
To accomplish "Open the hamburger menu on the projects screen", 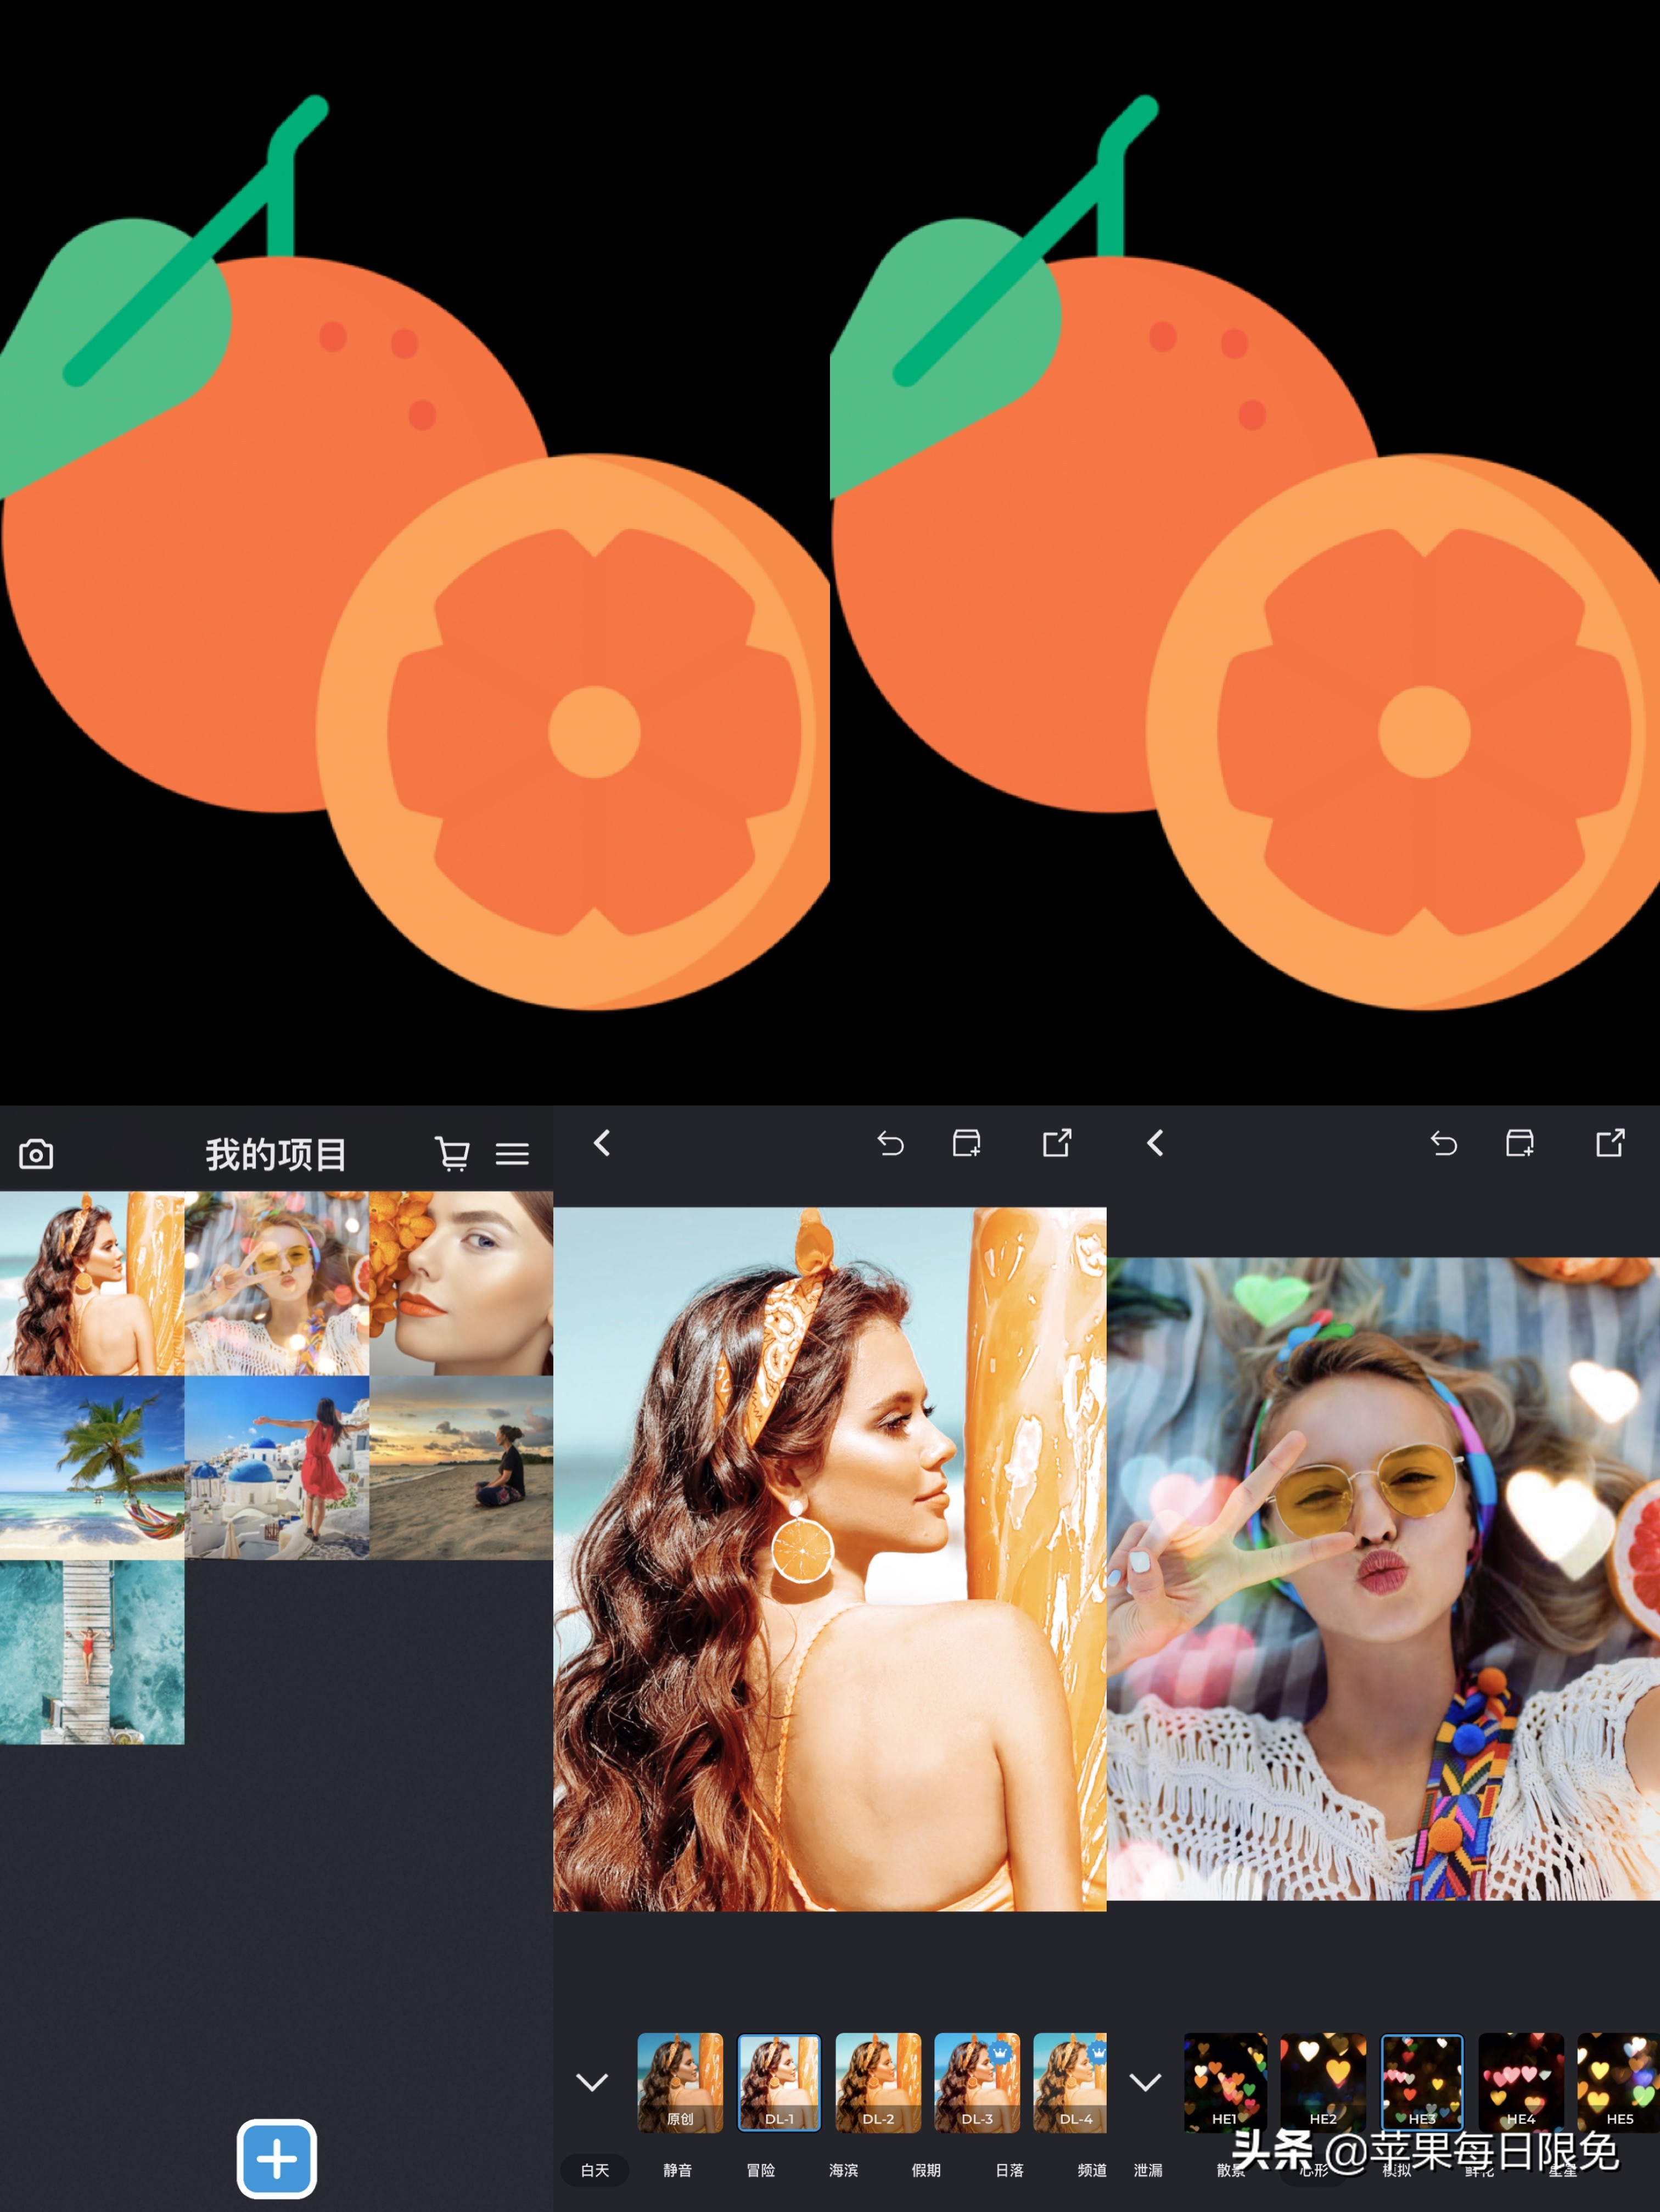I will tap(513, 1153).
